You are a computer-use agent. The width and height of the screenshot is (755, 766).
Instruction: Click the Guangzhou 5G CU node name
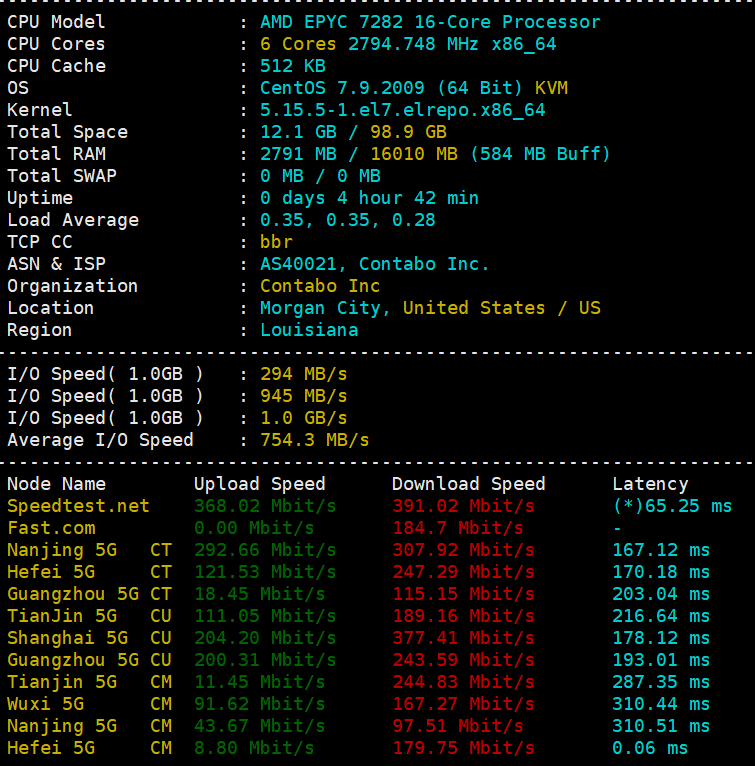pos(89,660)
